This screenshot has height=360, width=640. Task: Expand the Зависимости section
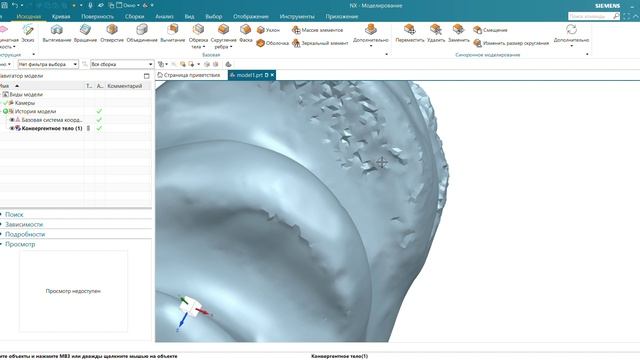(24, 224)
